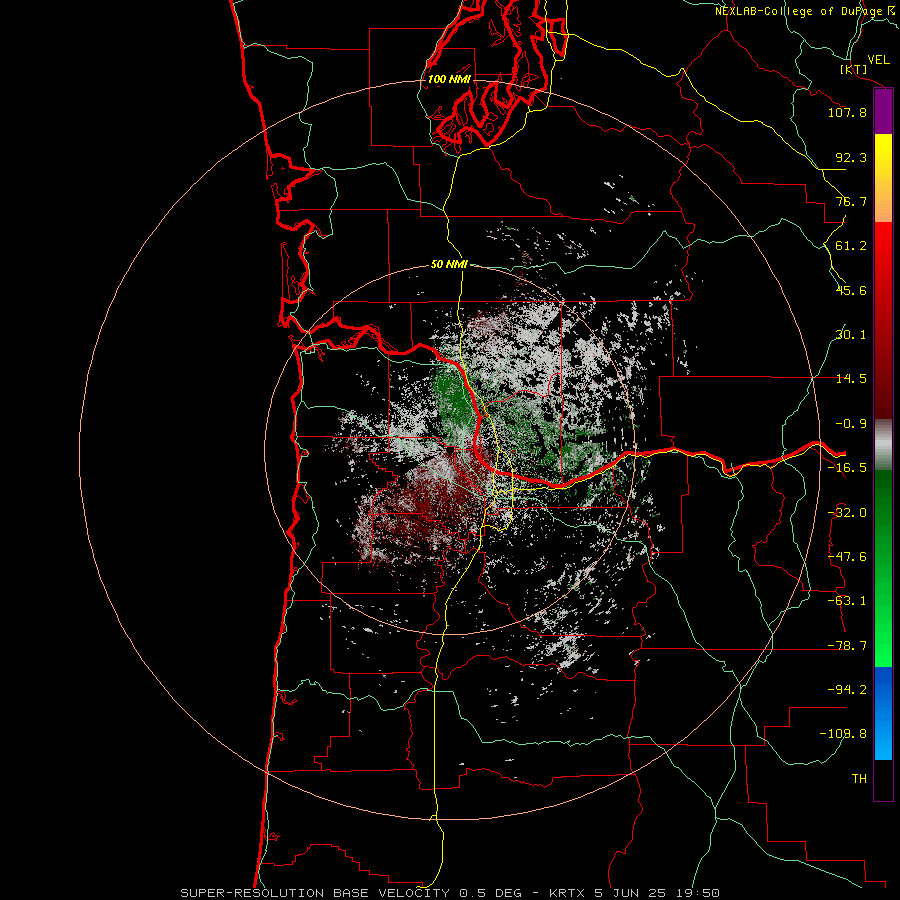Click the -109.8 velocity scale value
Screen dimensions: 900x900
[843, 734]
